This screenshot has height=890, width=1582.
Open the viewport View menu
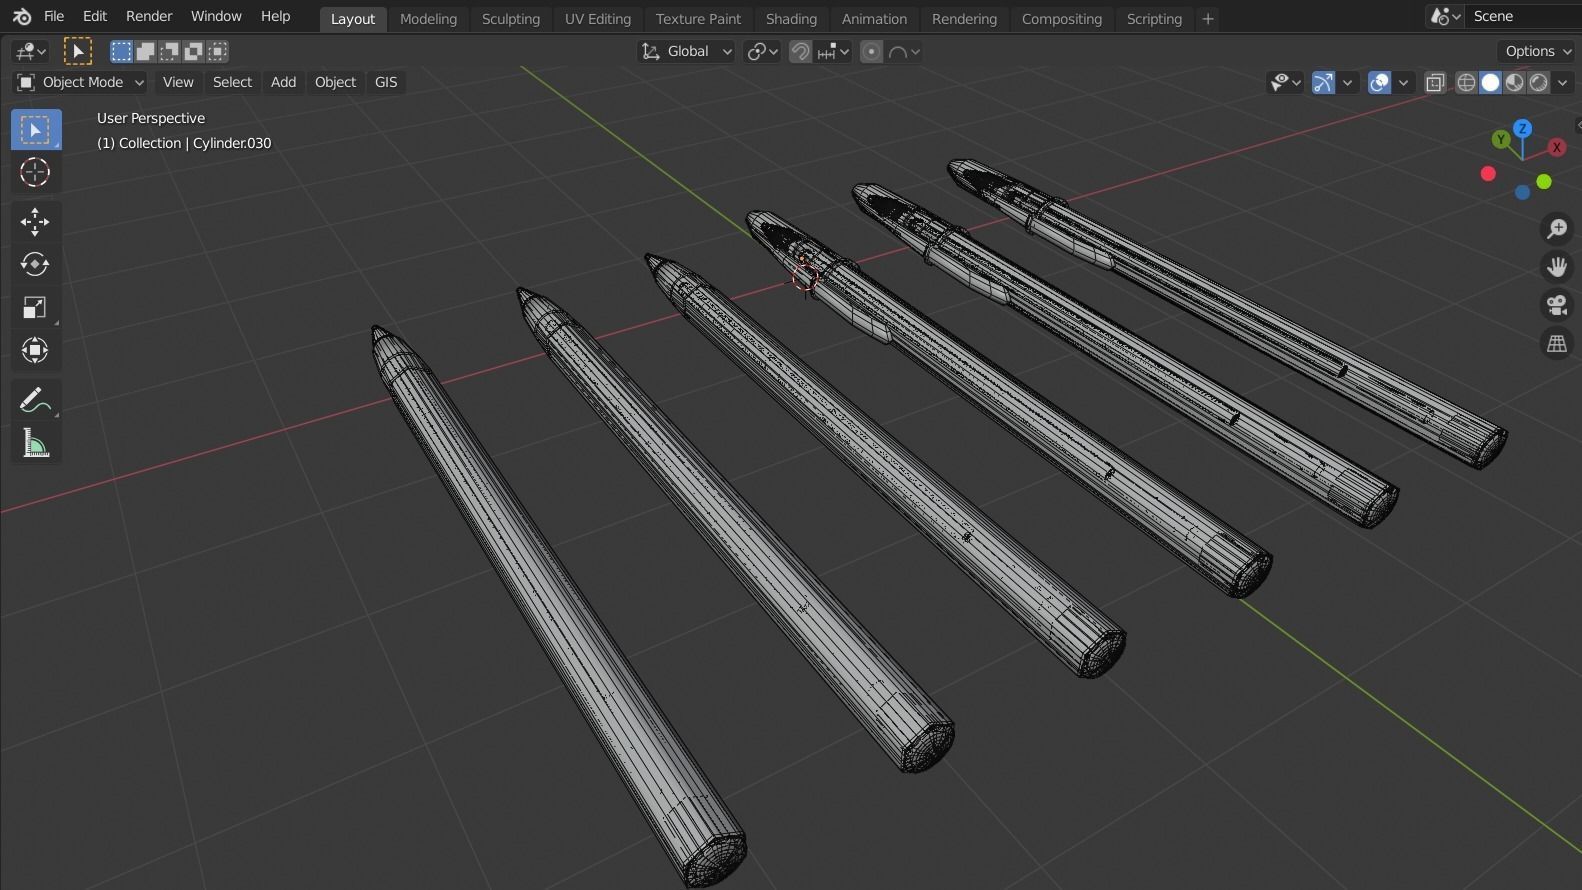point(178,82)
